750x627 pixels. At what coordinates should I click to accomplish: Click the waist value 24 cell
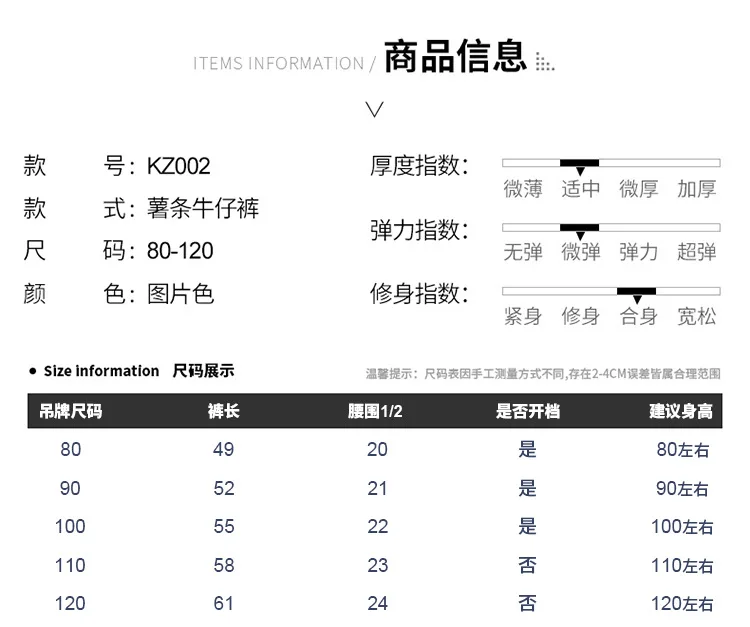coord(377,604)
